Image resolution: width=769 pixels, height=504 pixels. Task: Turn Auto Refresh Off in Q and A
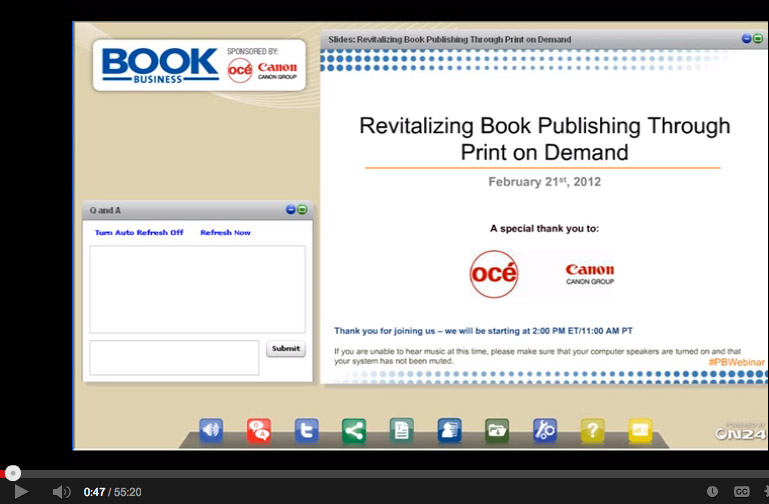(139, 233)
